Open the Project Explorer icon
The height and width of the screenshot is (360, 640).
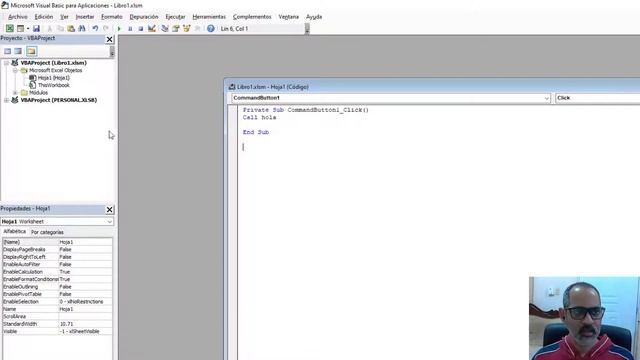tap(165, 29)
